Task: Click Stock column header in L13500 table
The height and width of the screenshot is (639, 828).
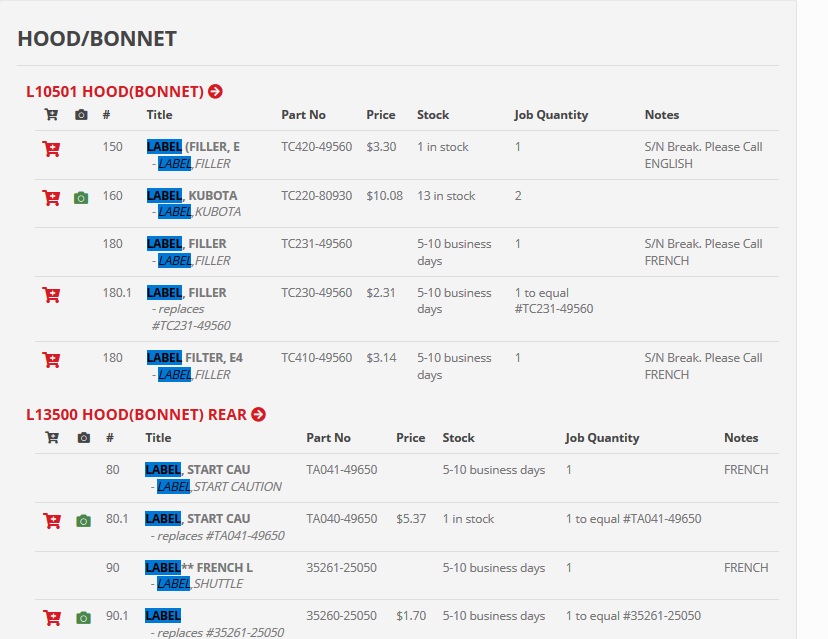Action: point(459,438)
